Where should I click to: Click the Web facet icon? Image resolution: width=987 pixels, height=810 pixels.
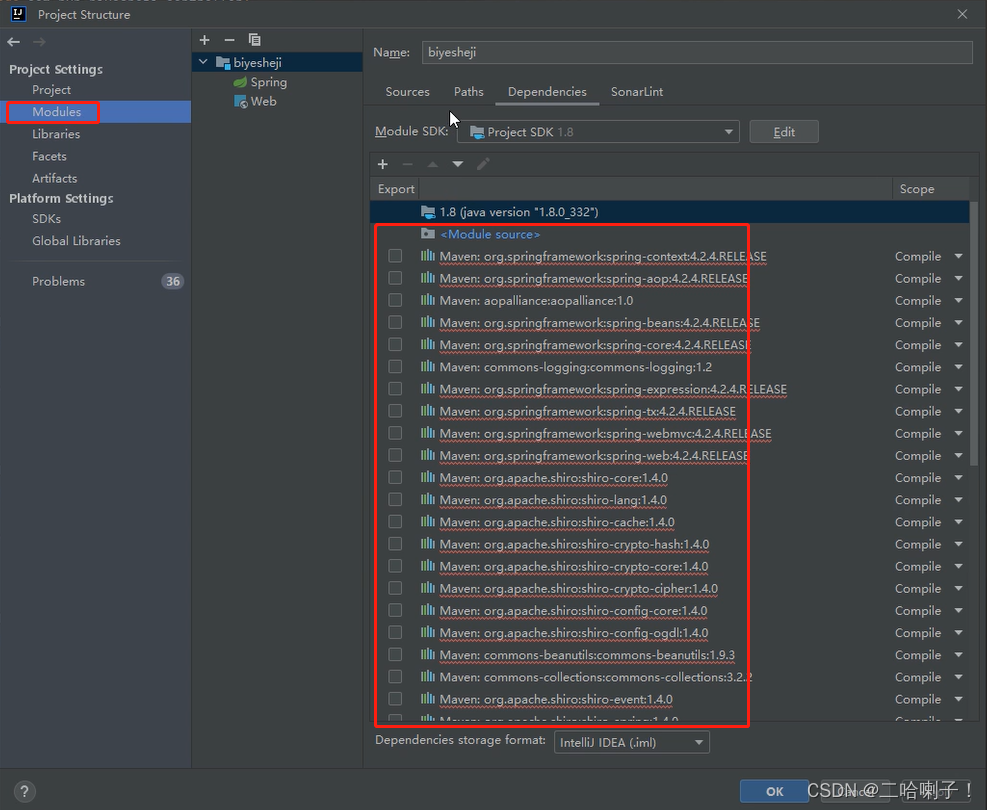240,101
